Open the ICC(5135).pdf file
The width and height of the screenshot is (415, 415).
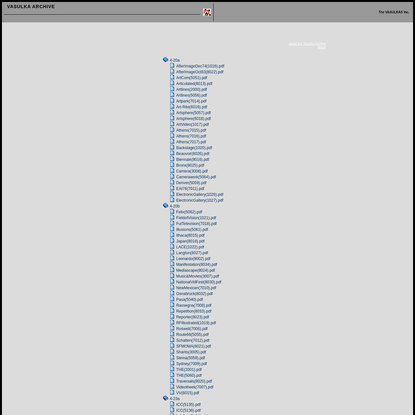click(188, 405)
